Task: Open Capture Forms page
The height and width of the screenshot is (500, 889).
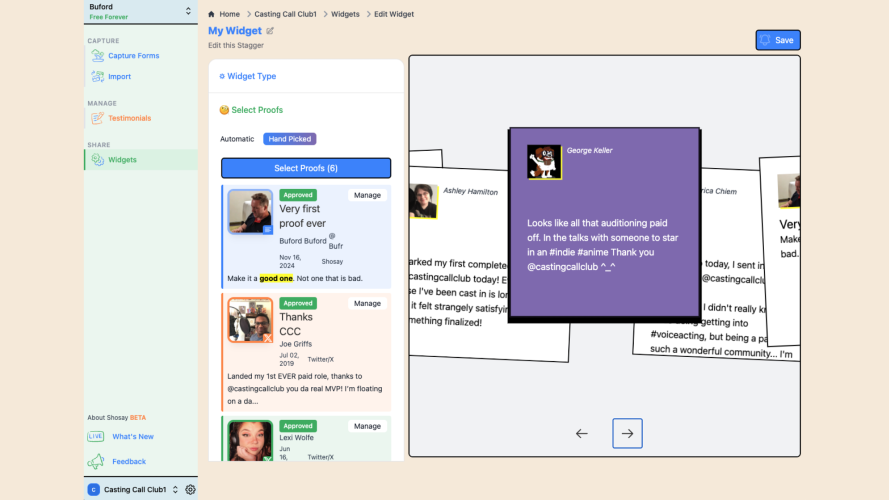Action: pyautogui.click(x=134, y=56)
